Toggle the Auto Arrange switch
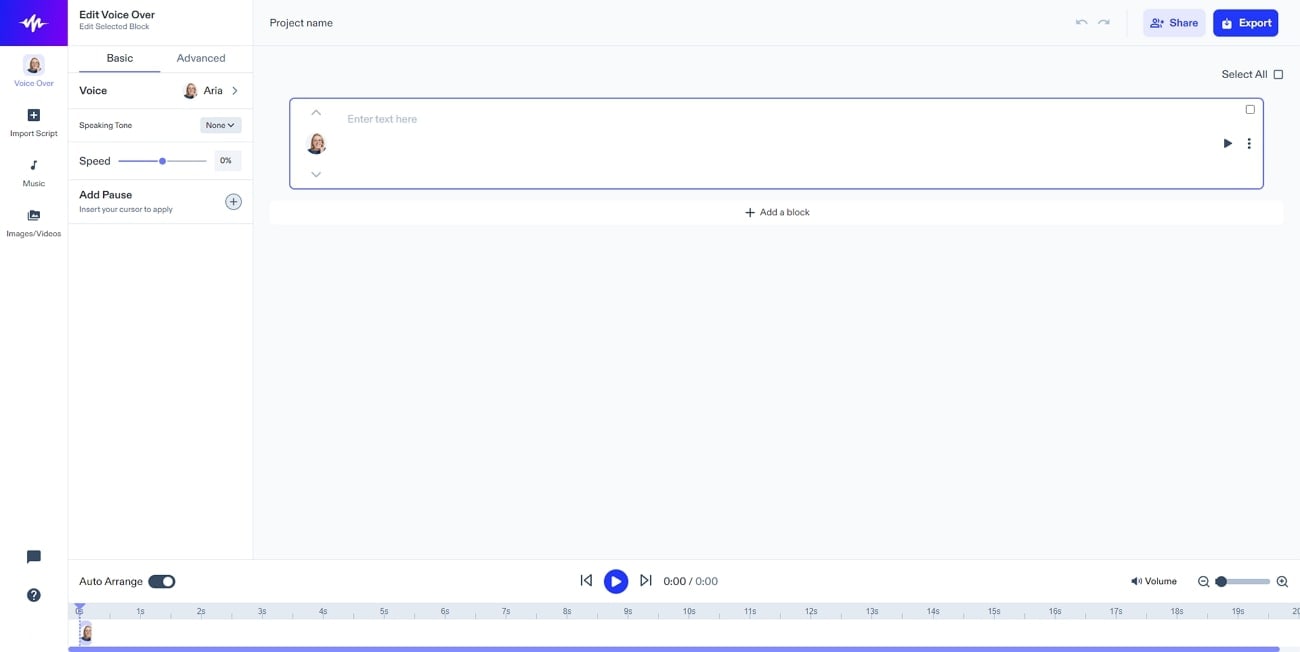Screen dimensions: 1300x652 162,581
